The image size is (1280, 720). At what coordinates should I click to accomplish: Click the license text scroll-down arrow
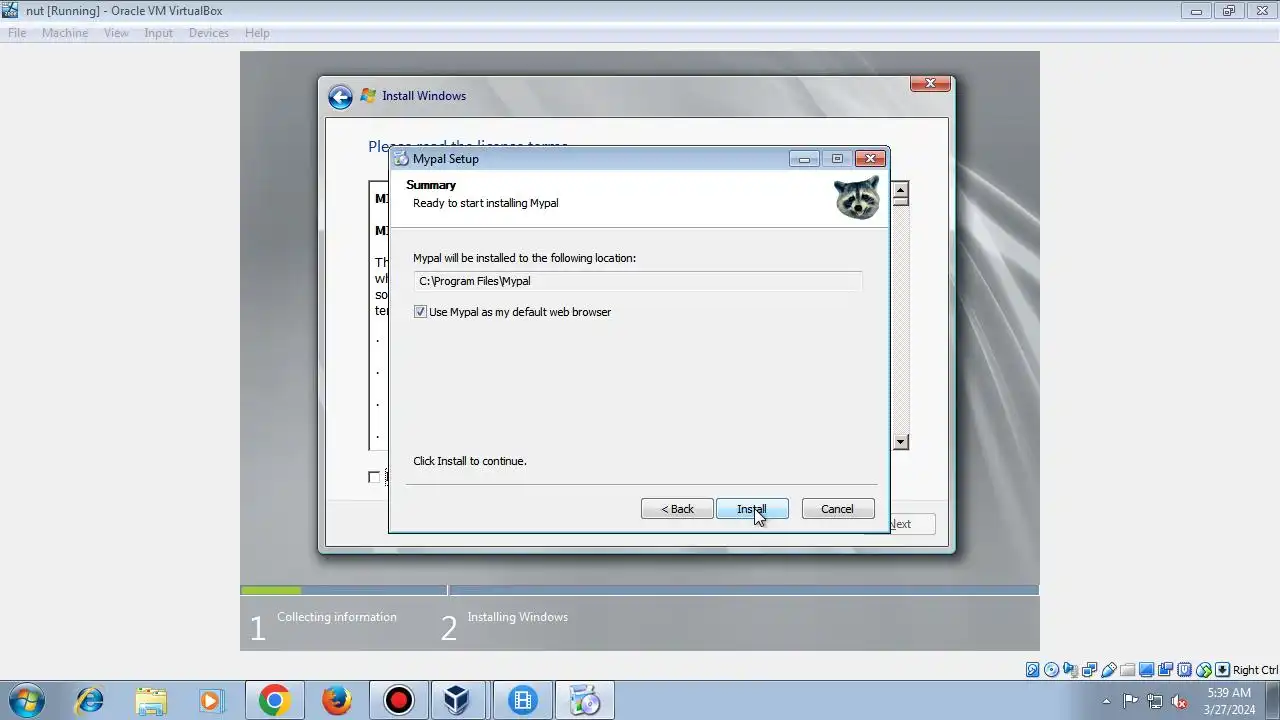[x=901, y=442]
